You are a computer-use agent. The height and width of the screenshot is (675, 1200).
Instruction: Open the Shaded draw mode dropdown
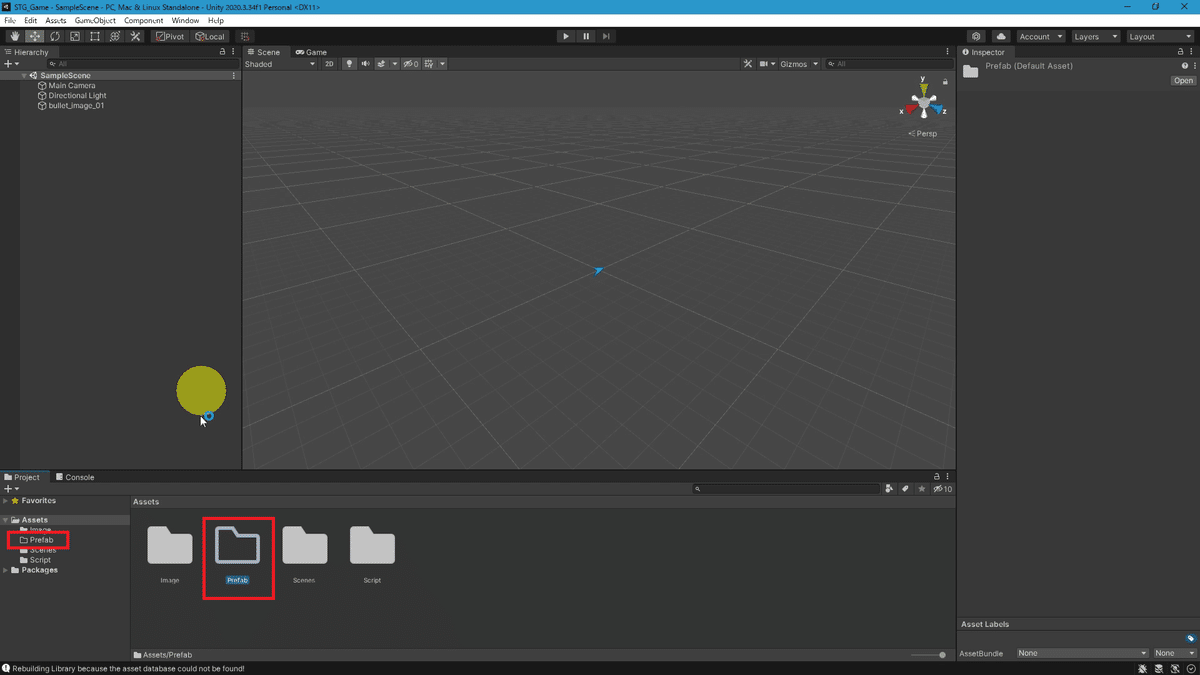pos(281,64)
